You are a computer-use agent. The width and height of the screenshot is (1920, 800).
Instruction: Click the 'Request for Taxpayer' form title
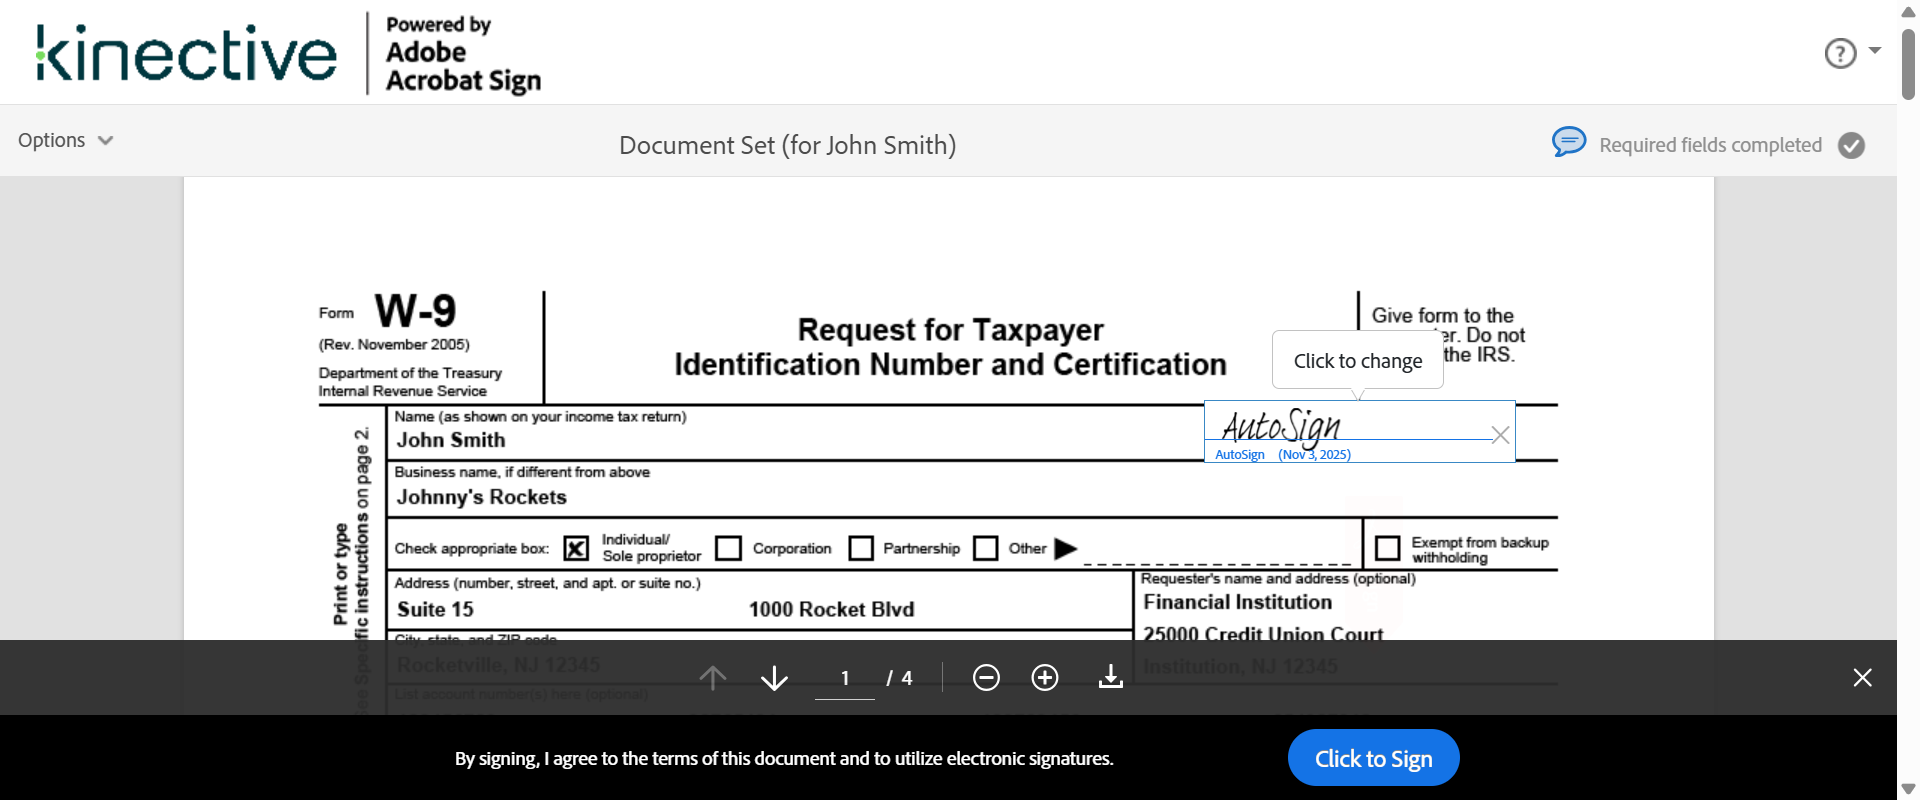pos(951,329)
